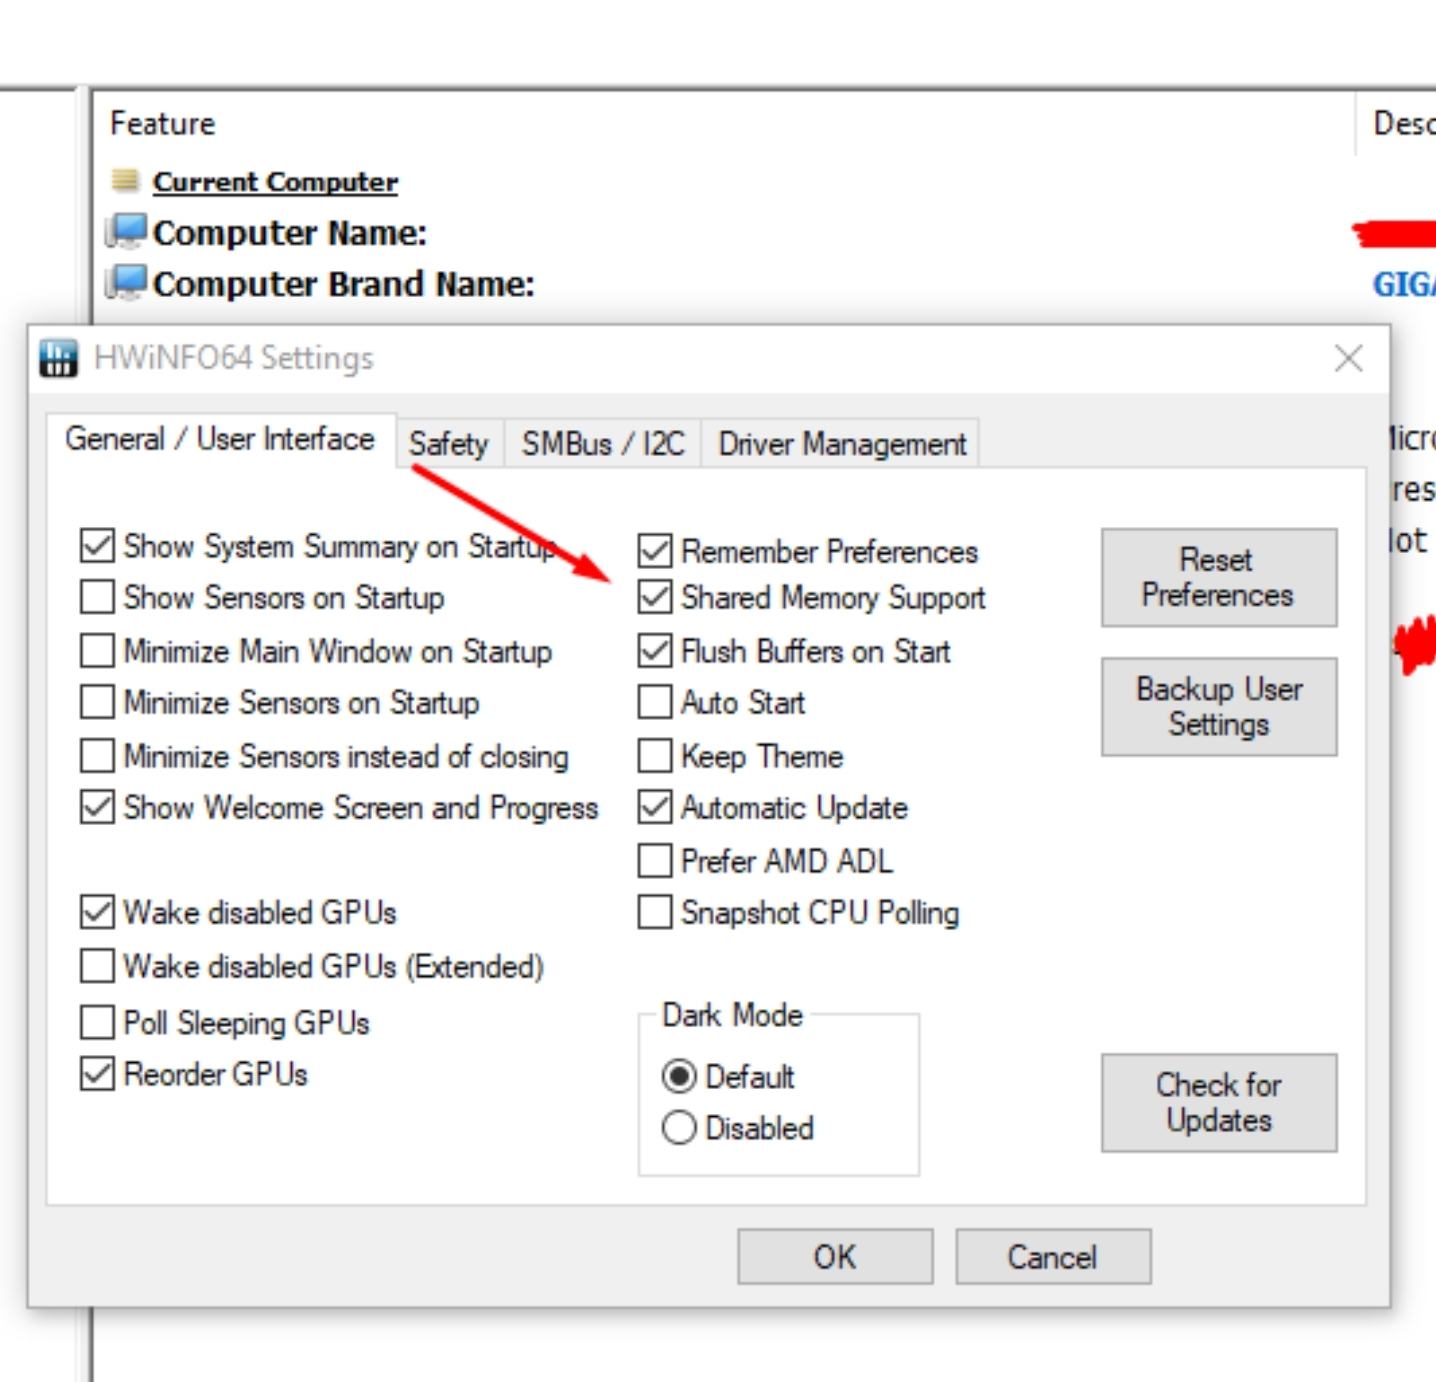
Task: Cancel the settings dialog
Action: [1053, 1256]
